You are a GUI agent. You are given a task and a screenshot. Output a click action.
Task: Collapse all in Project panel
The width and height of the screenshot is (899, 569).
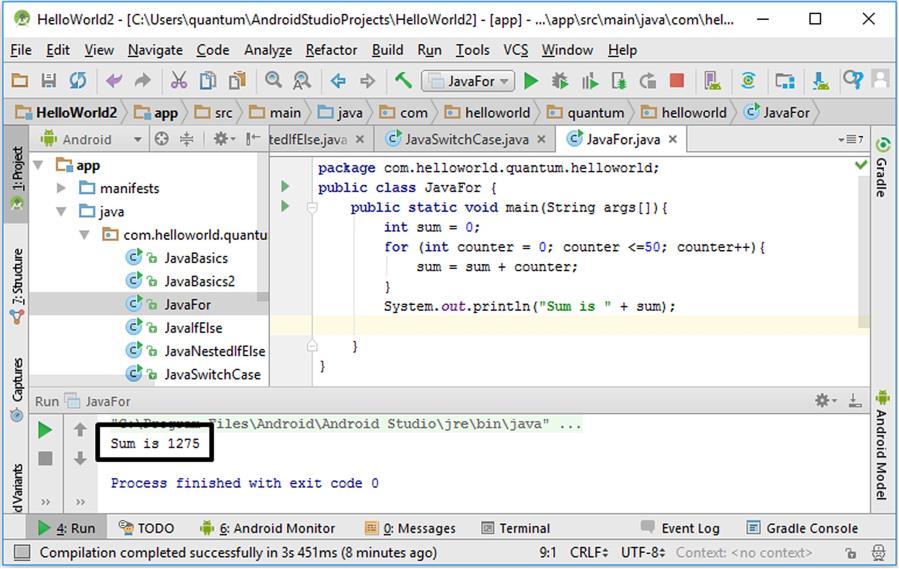(x=187, y=139)
